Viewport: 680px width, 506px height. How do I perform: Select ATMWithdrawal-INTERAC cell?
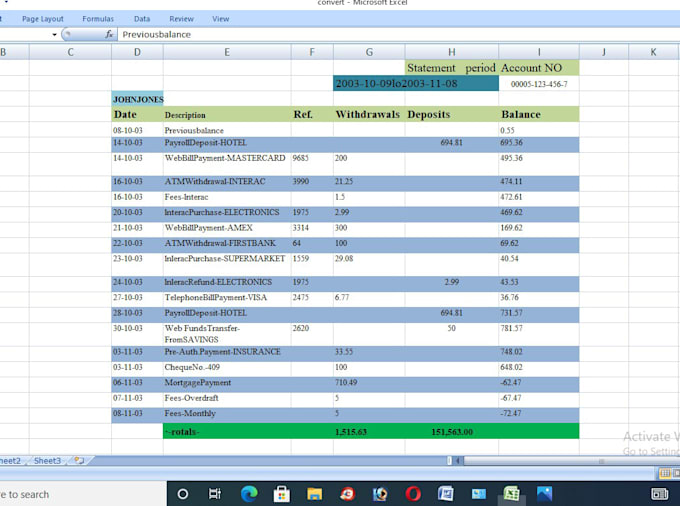[227, 181]
